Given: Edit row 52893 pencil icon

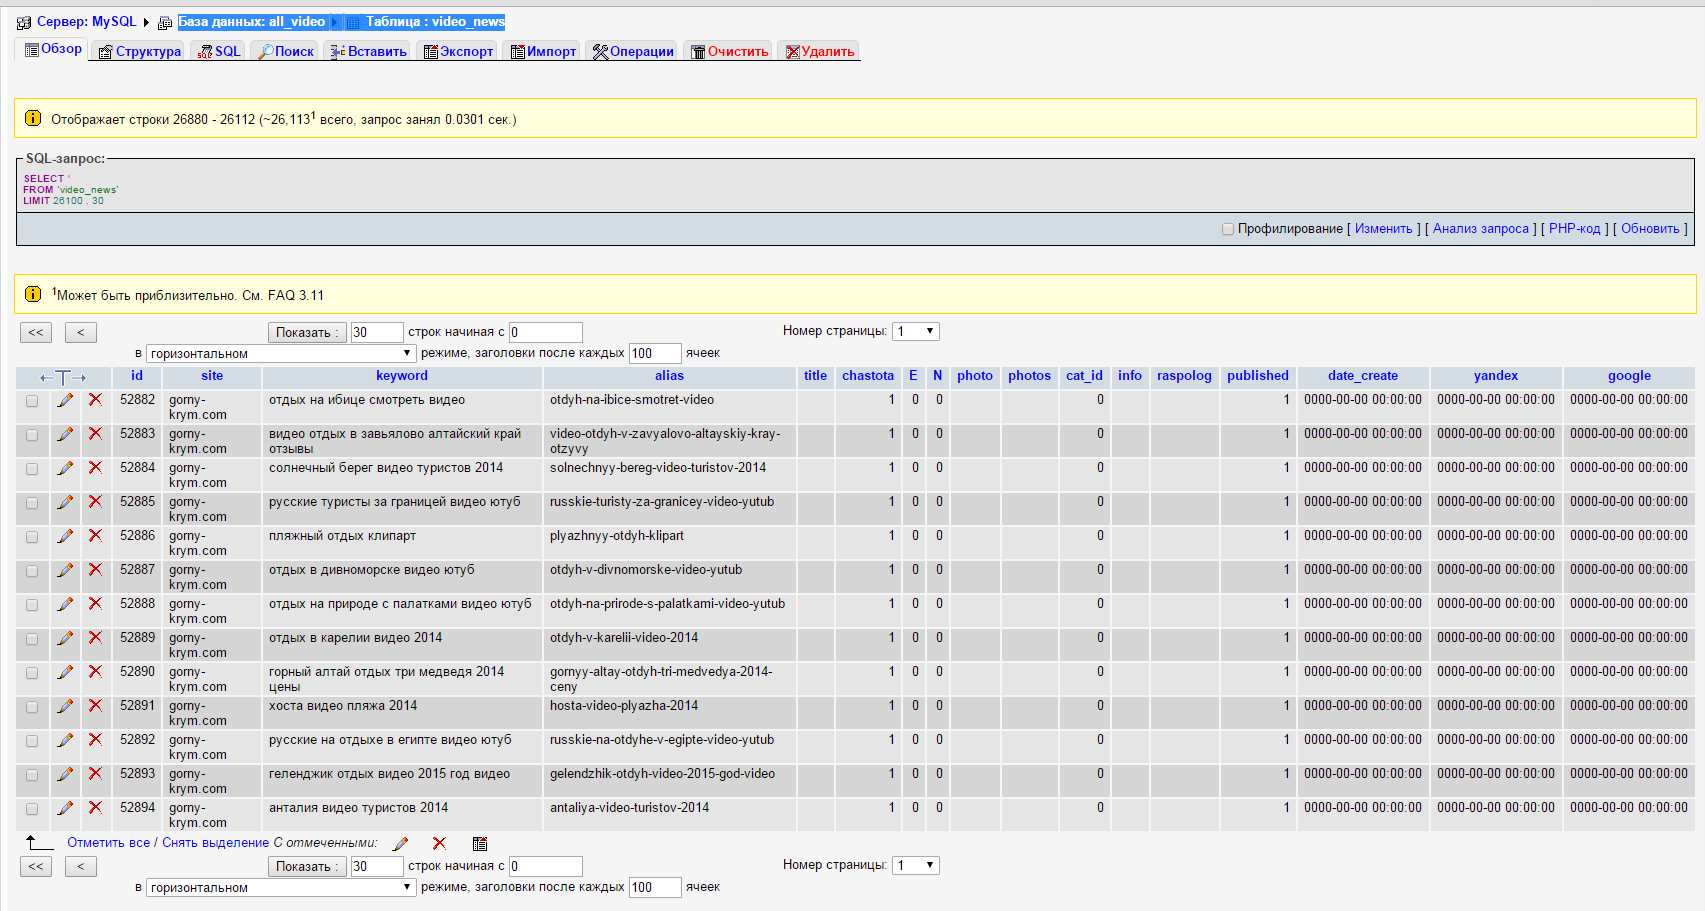Looking at the screenshot, I should pyautogui.click(x=65, y=774).
